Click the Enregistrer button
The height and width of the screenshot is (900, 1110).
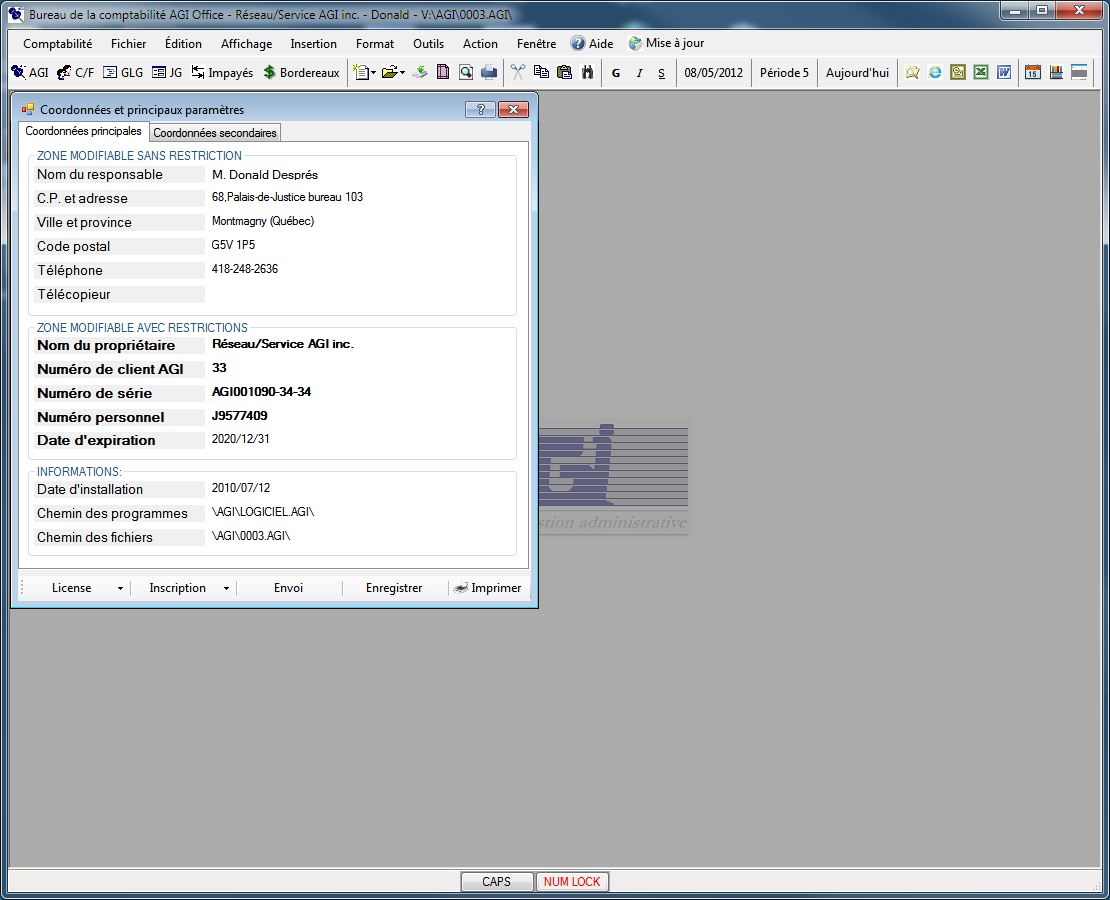pos(394,588)
